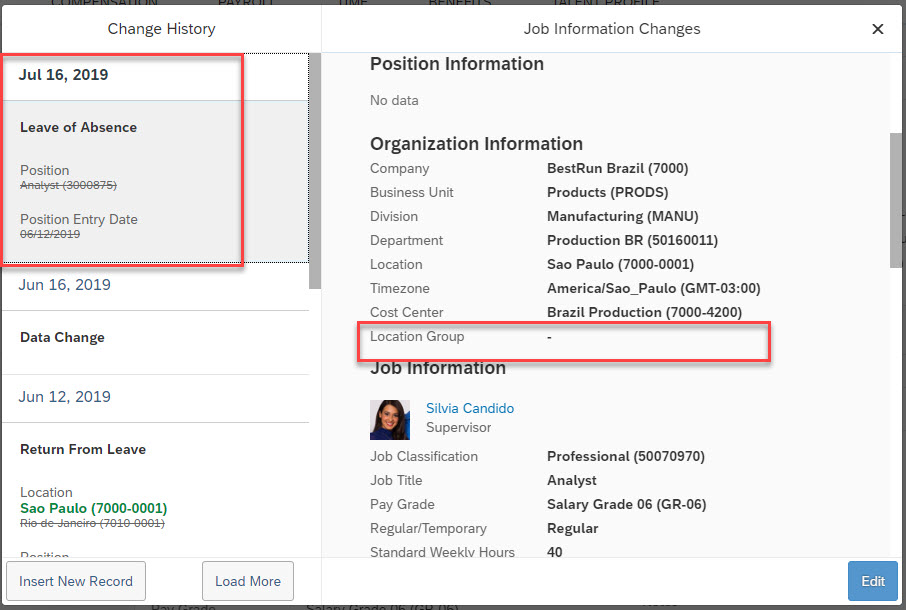906x610 pixels.
Task: Click Cost Center value Brazil Production (7000-4200)
Action: 645,313
